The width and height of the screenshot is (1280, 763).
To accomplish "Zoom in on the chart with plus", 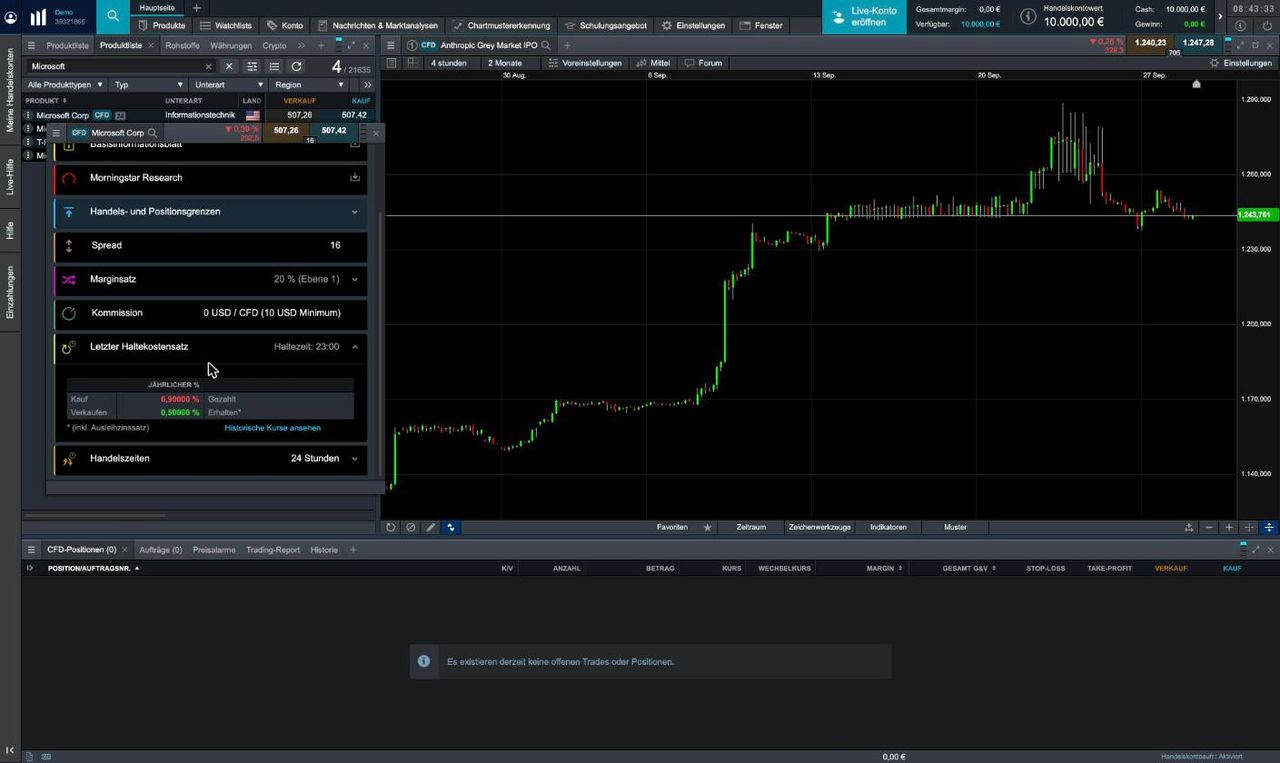I will [x=1229, y=527].
